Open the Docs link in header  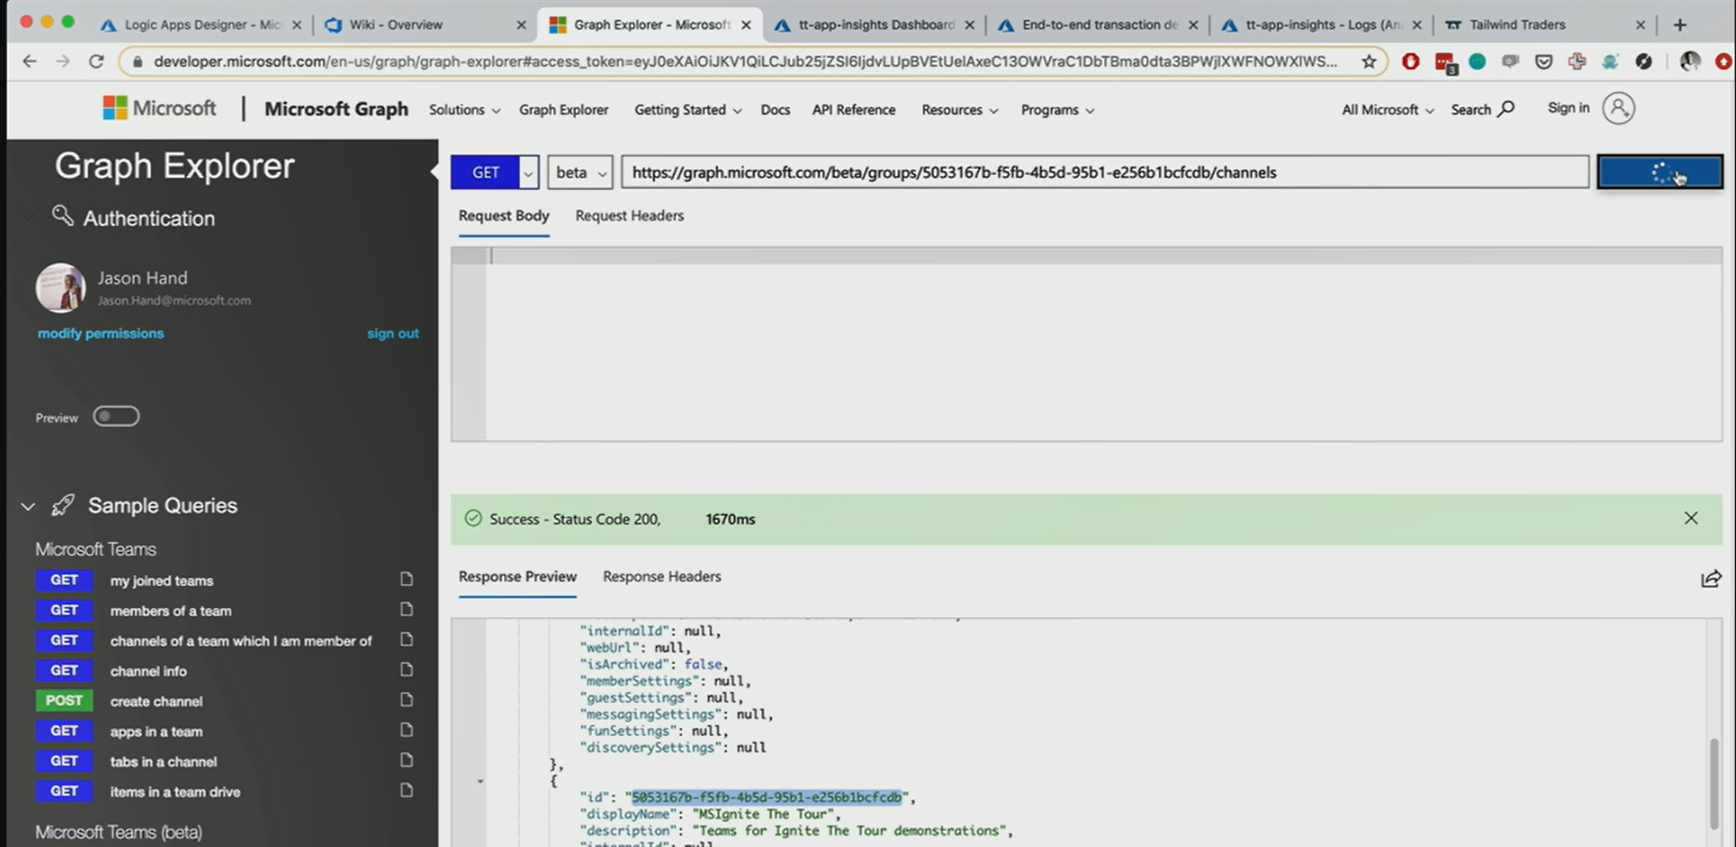[x=775, y=110]
